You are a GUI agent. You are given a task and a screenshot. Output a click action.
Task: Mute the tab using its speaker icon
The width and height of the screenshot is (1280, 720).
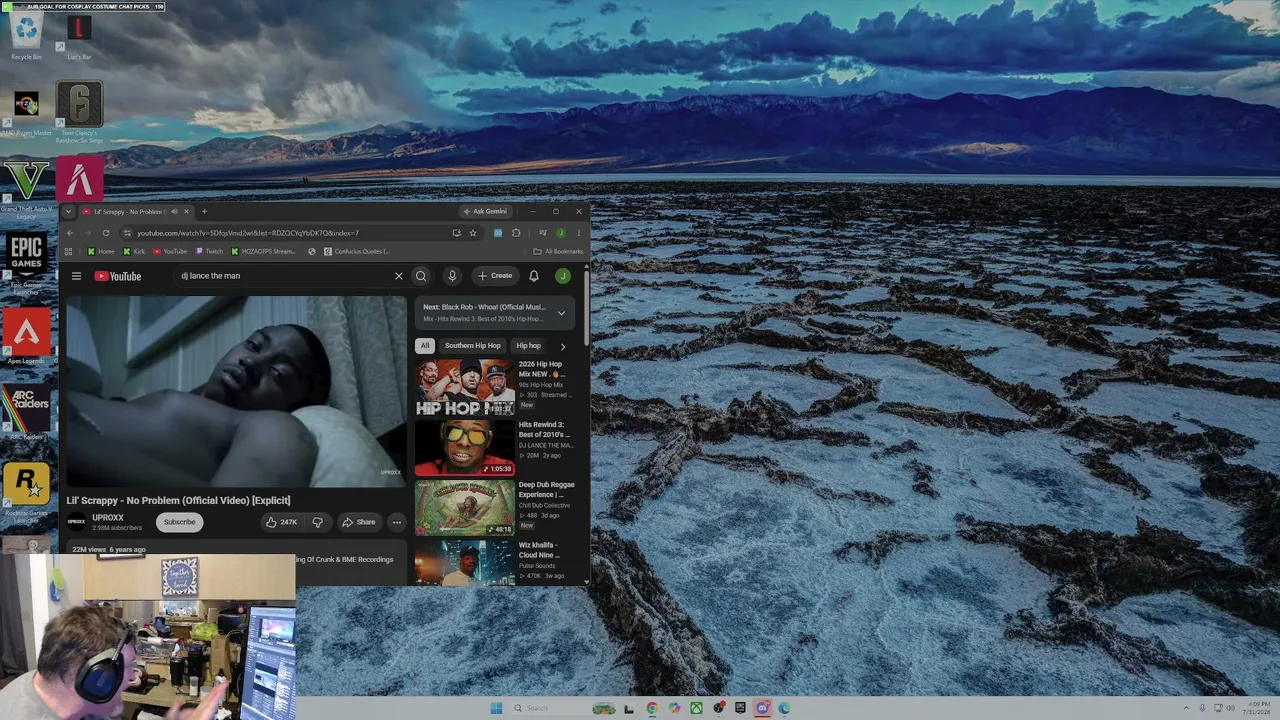[174, 211]
